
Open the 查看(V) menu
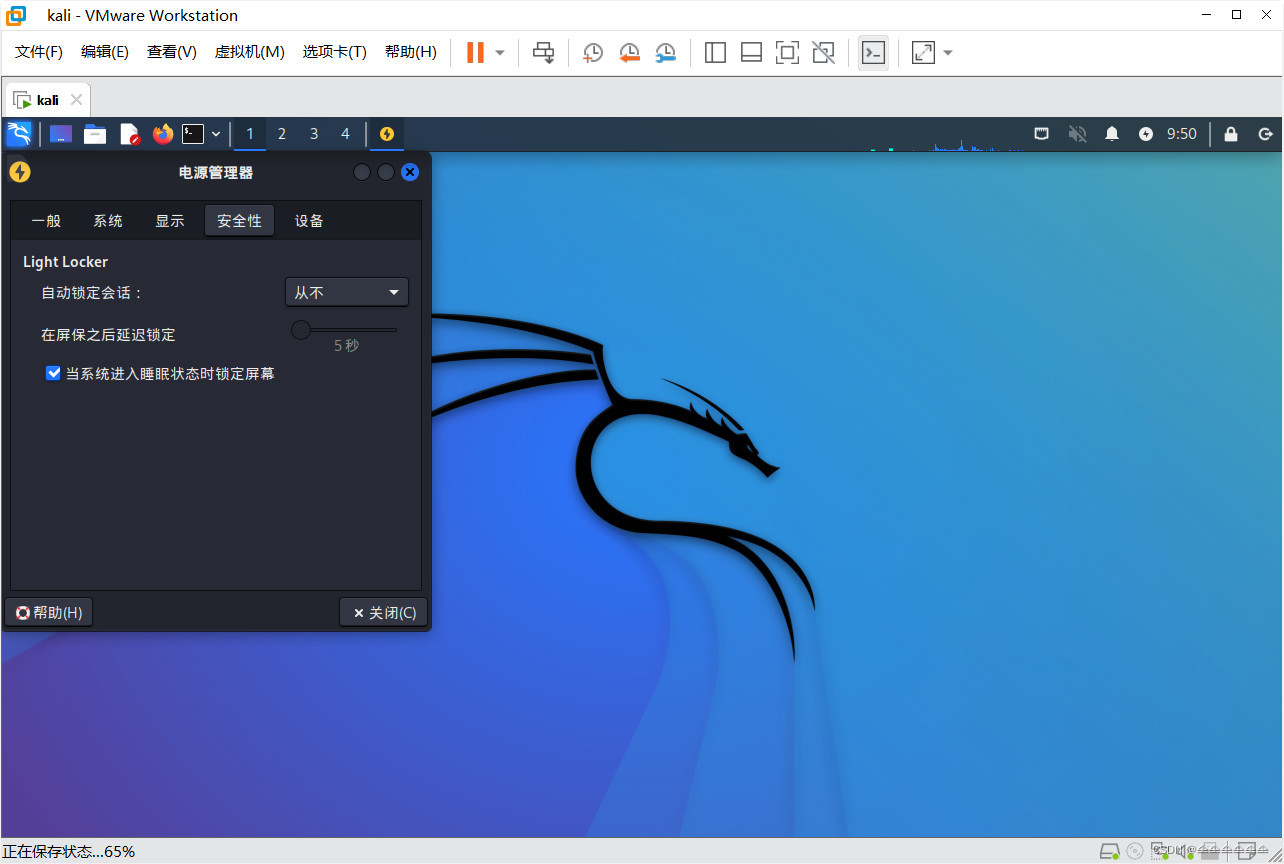click(x=172, y=52)
